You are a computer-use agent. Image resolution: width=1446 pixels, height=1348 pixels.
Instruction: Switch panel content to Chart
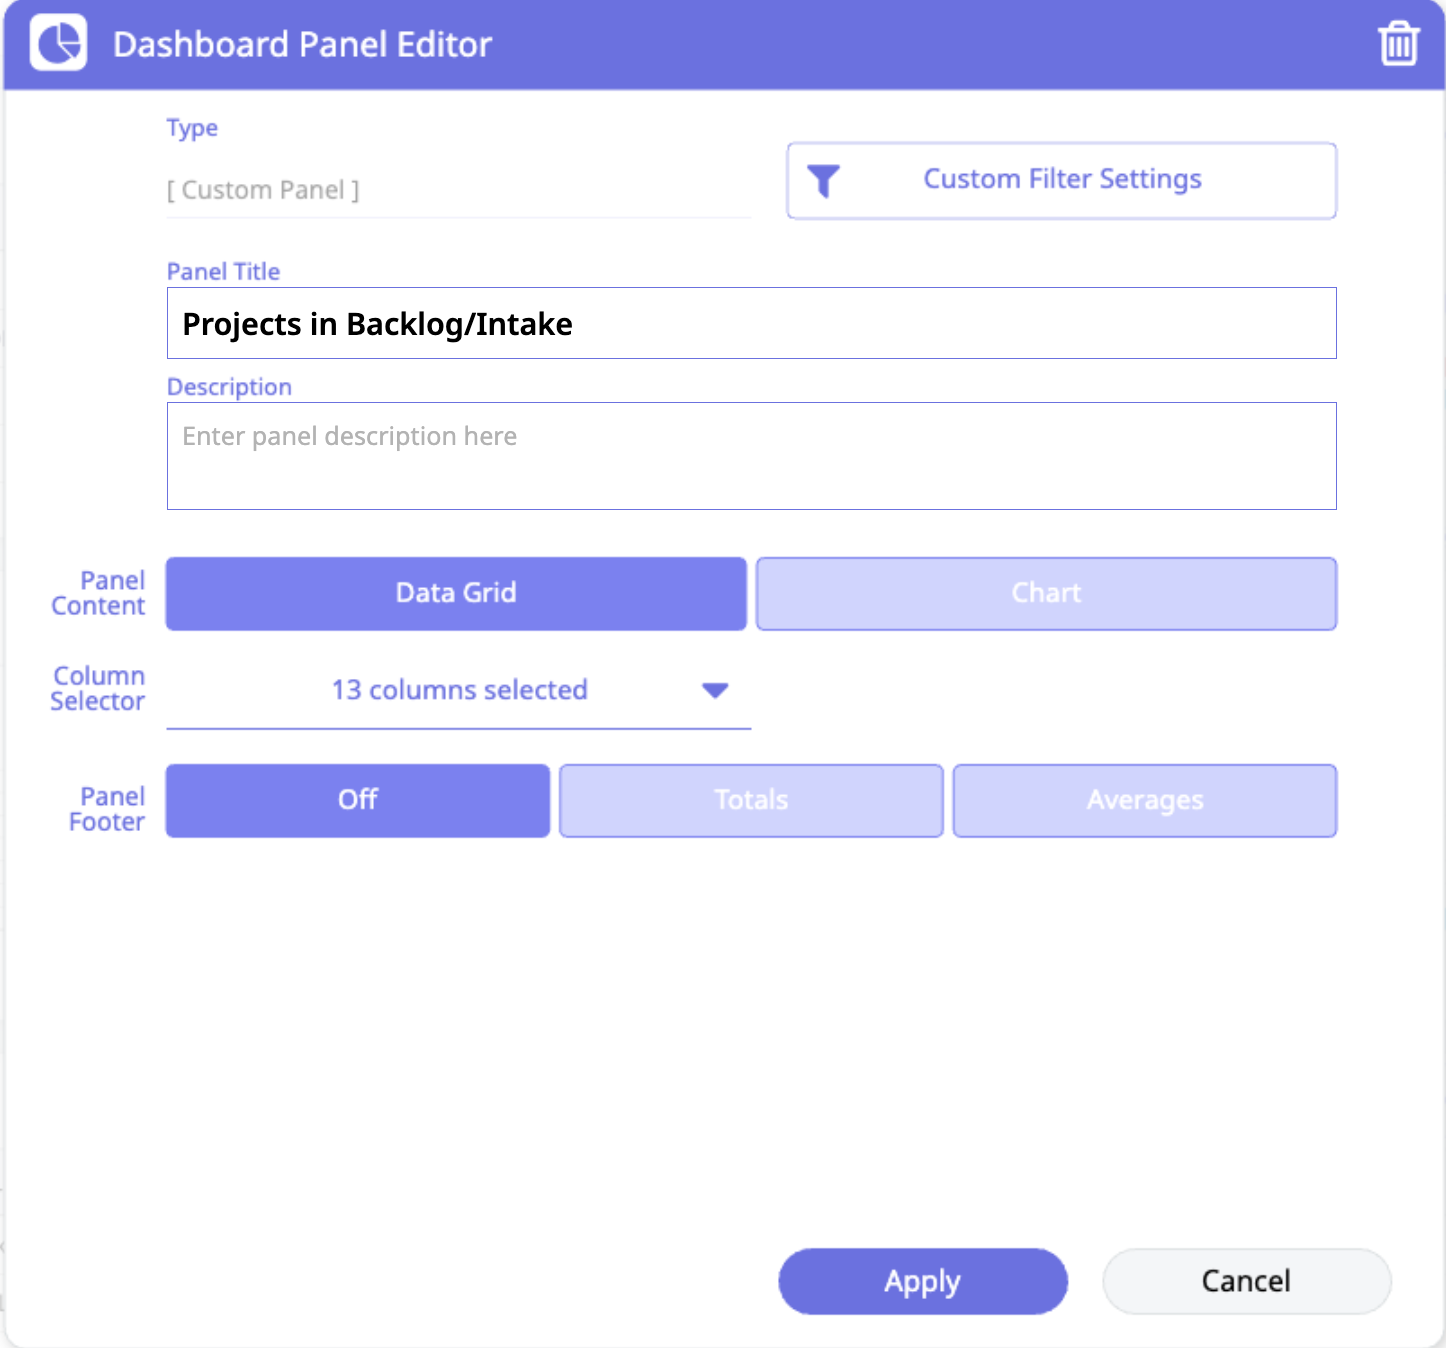1046,593
